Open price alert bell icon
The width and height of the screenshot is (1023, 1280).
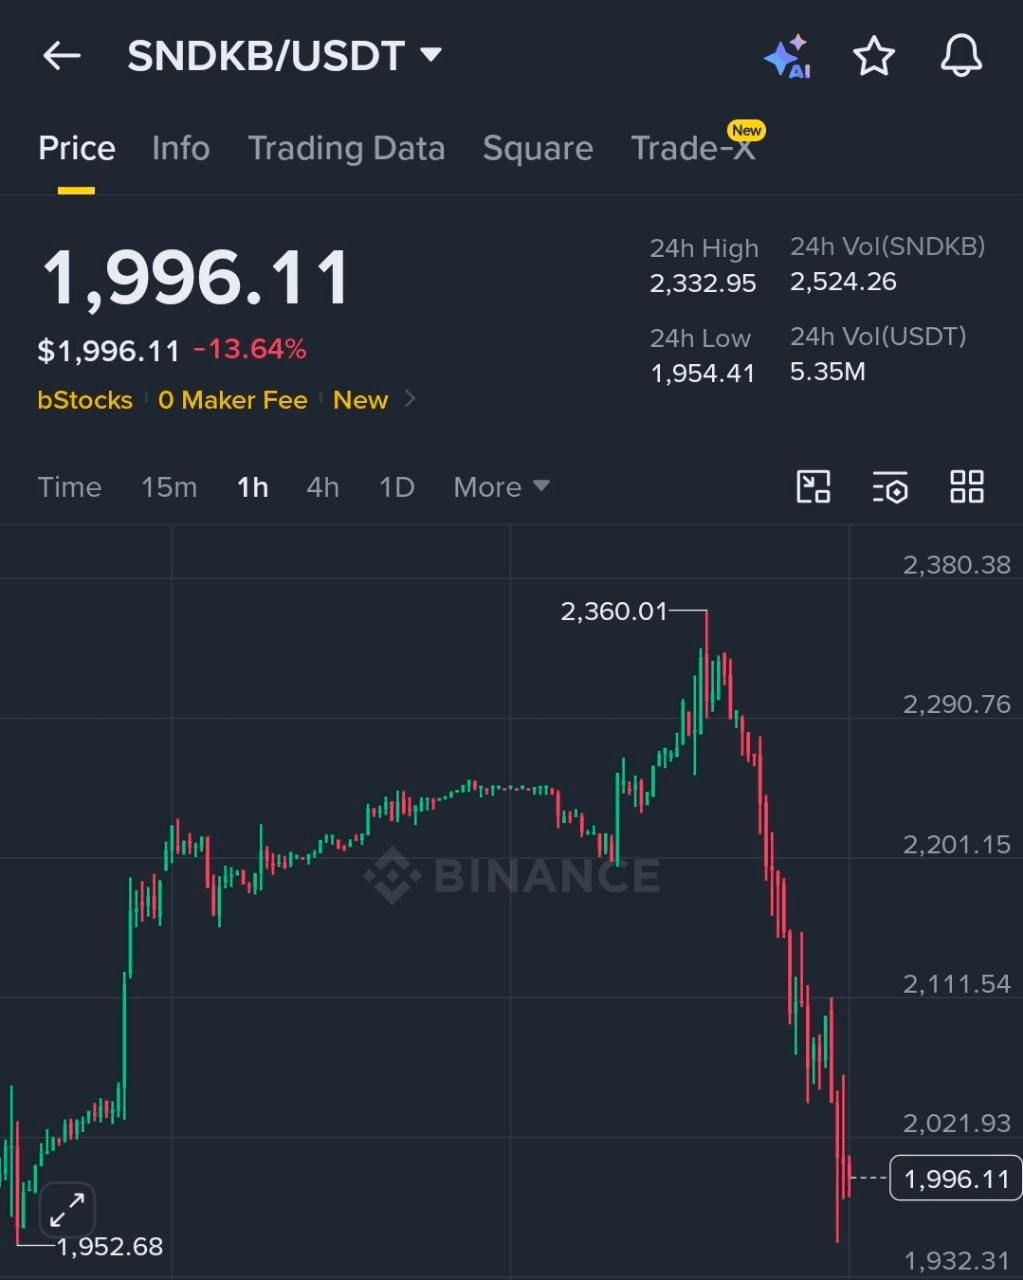tap(961, 55)
